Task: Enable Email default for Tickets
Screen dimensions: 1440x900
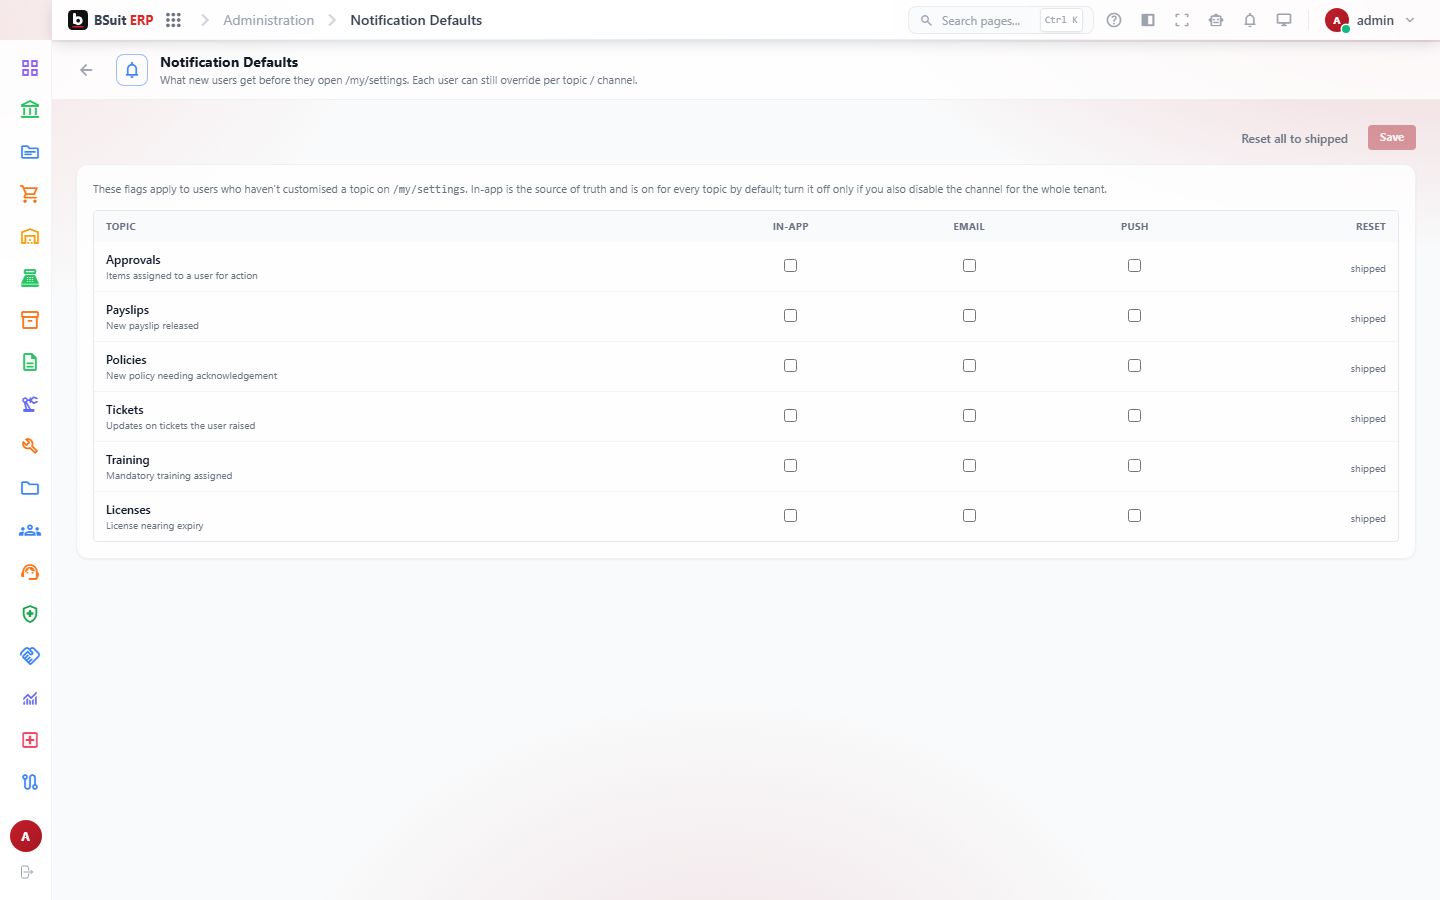Action: pos(969,416)
